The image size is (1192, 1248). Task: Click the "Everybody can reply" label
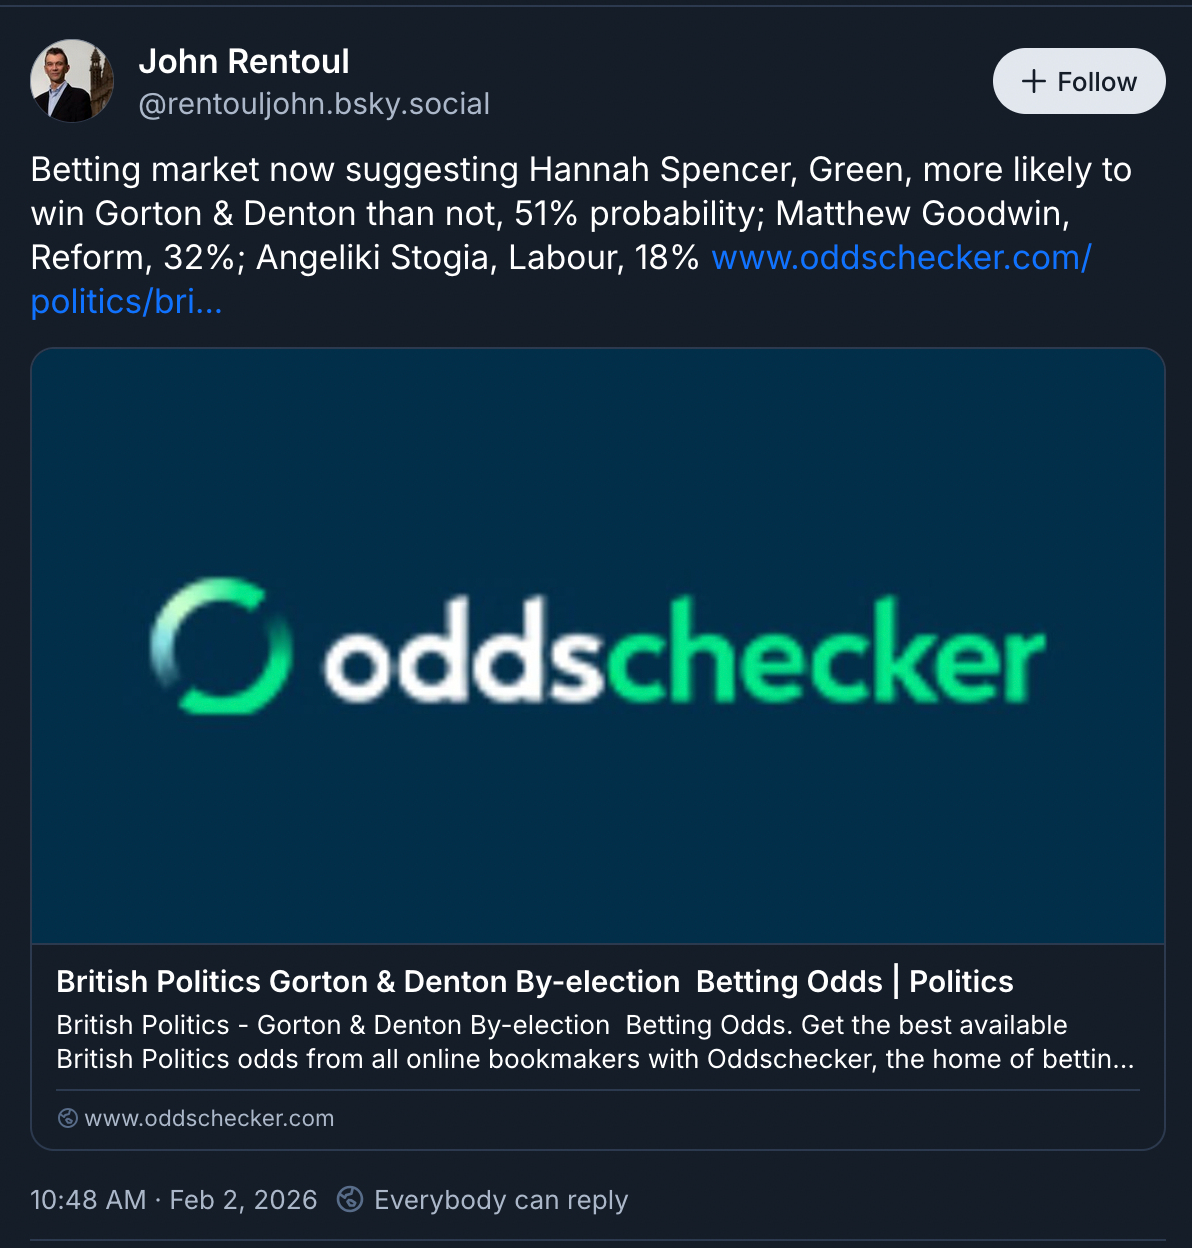500,1199
